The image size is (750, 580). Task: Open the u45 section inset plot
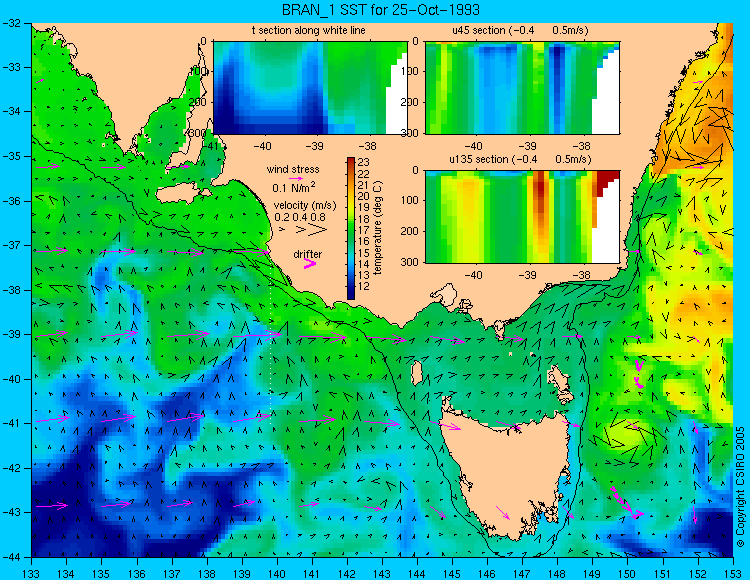click(x=522, y=88)
